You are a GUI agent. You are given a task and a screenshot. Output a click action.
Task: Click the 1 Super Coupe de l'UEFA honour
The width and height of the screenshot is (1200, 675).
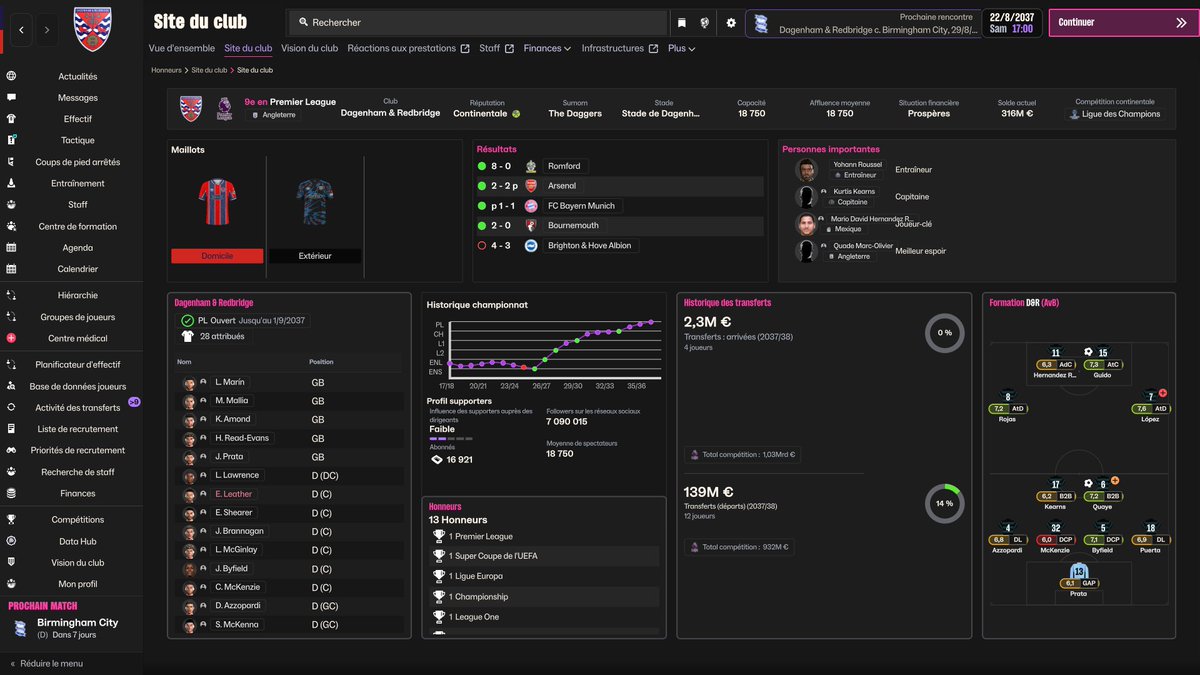[x=545, y=556]
